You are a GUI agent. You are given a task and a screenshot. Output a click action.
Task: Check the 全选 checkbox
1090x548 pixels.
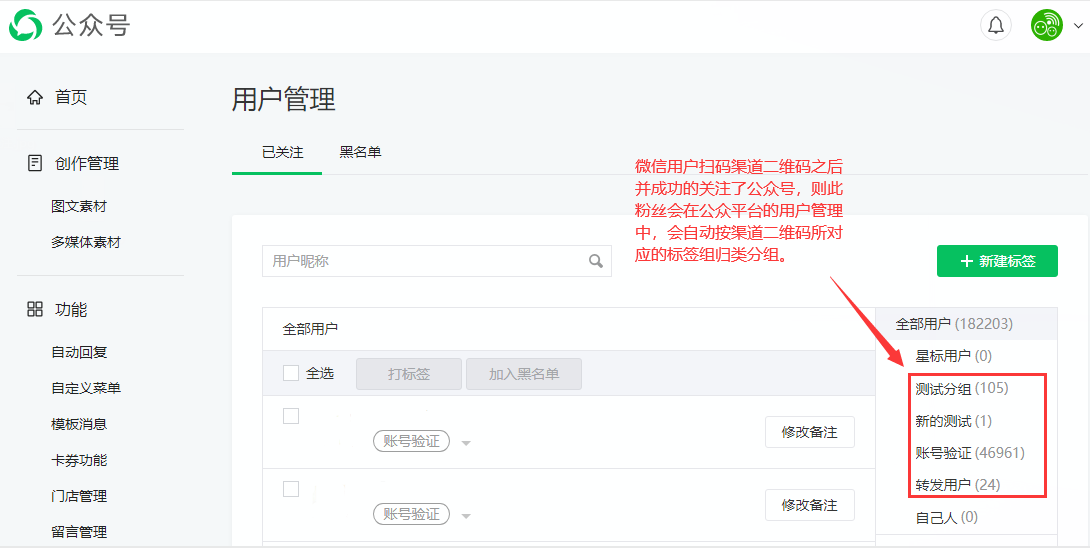coord(291,373)
